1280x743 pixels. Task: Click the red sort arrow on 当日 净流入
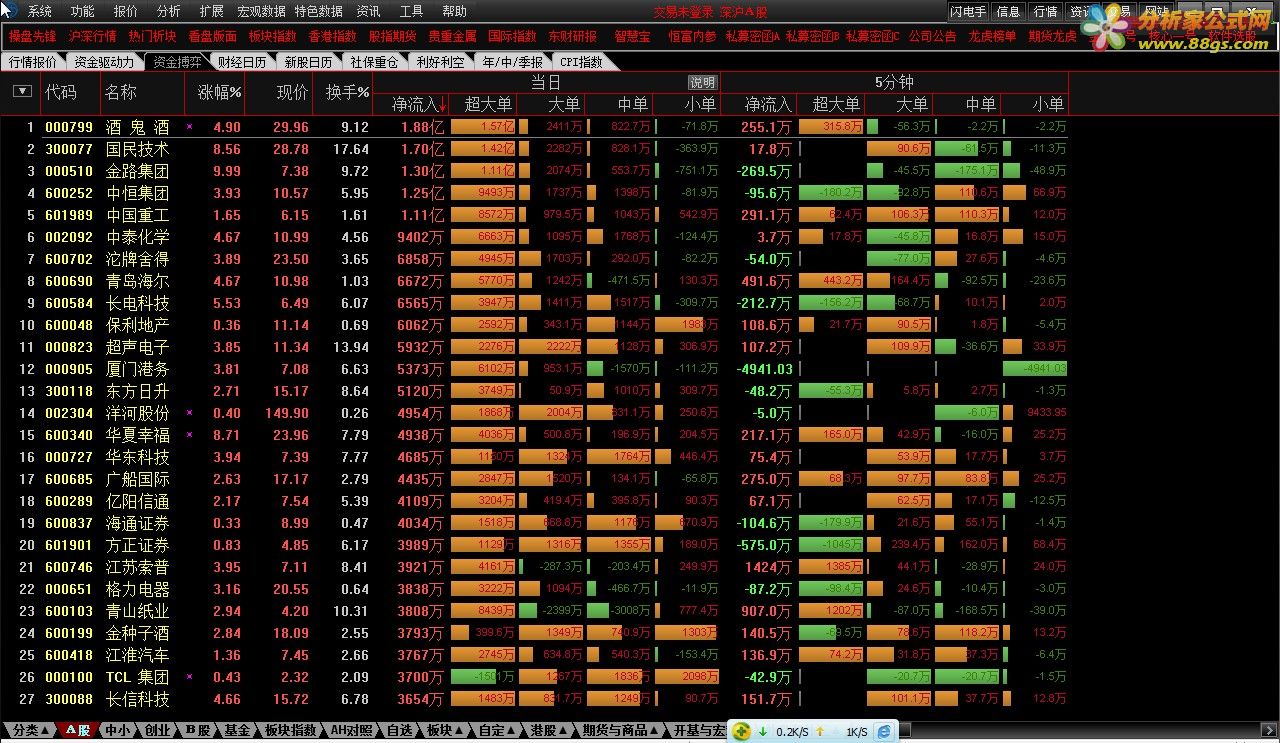(442, 103)
